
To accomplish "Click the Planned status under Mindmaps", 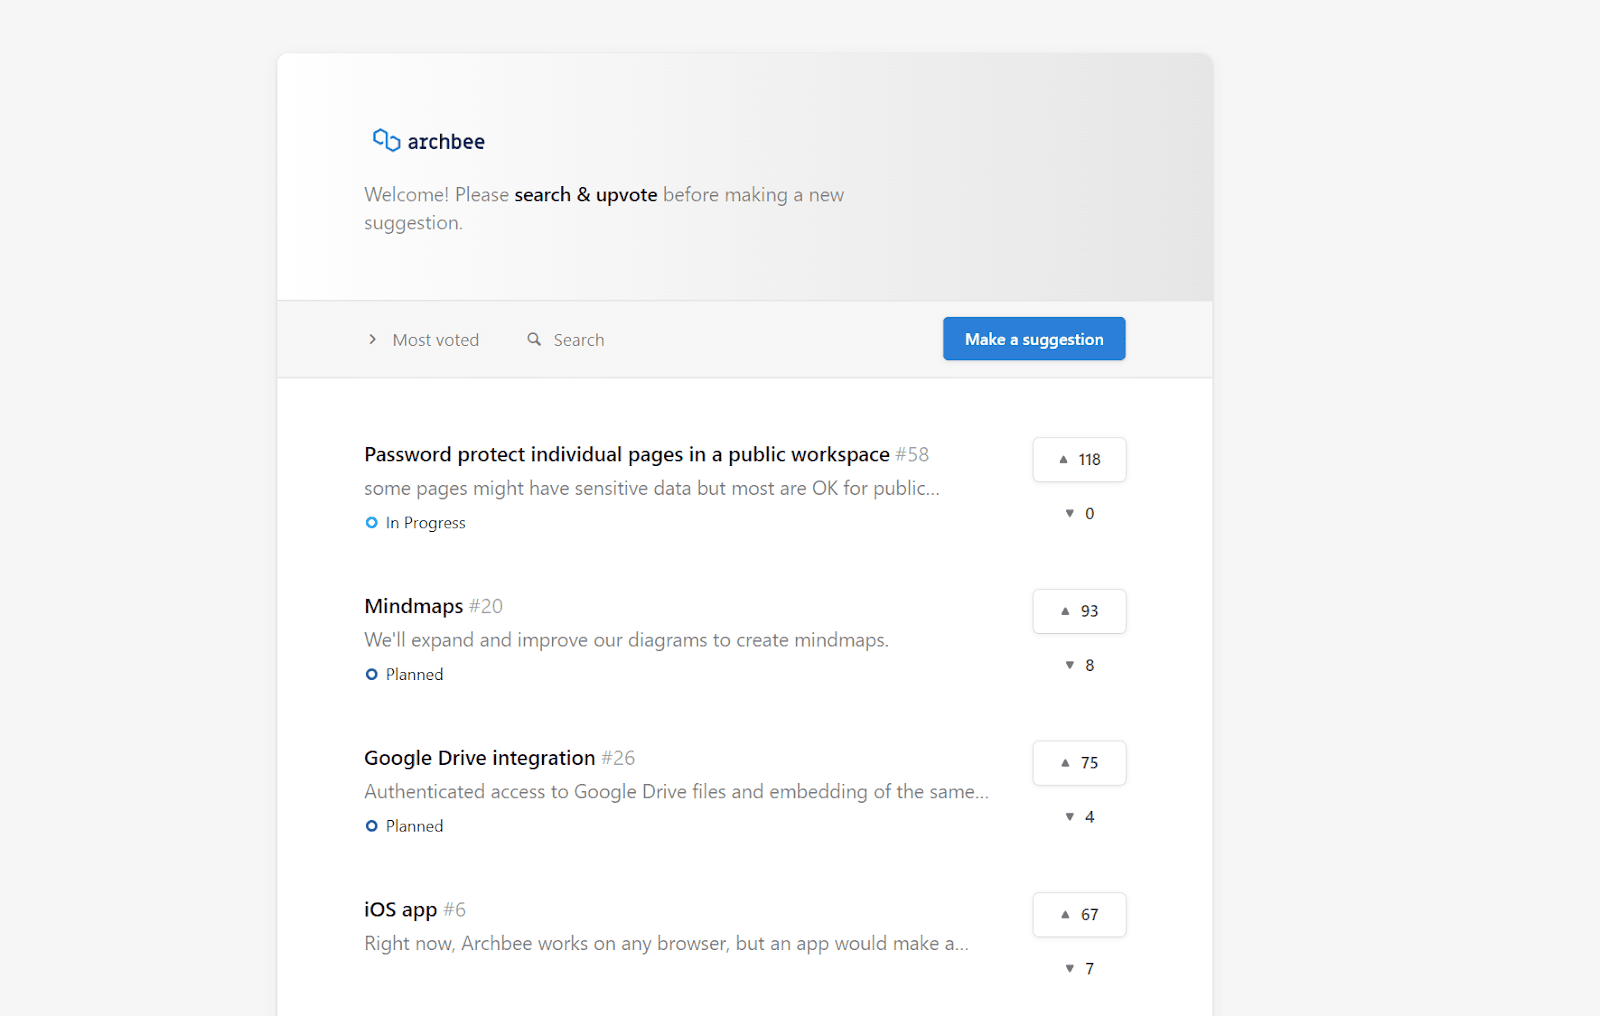I will pyautogui.click(x=414, y=675).
